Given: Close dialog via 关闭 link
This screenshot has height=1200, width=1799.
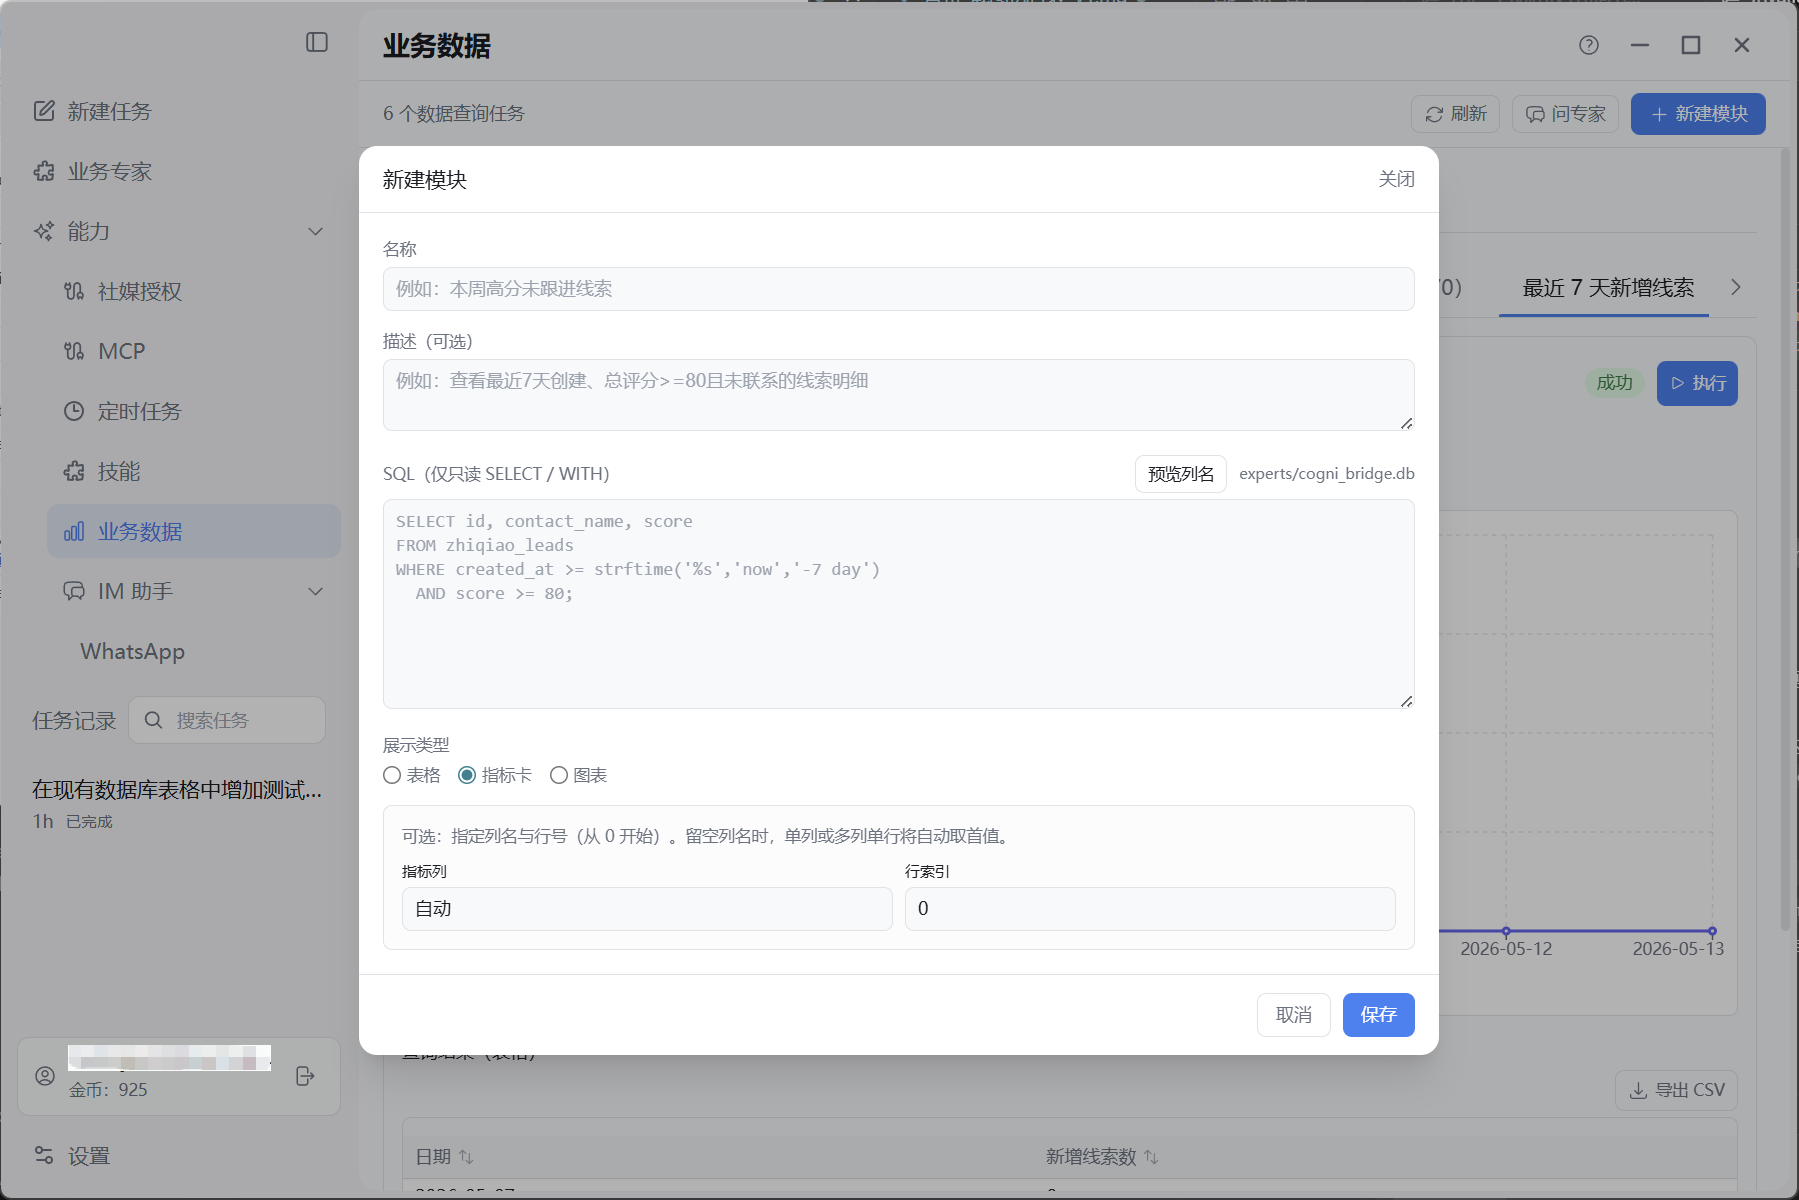Looking at the screenshot, I should (1396, 179).
